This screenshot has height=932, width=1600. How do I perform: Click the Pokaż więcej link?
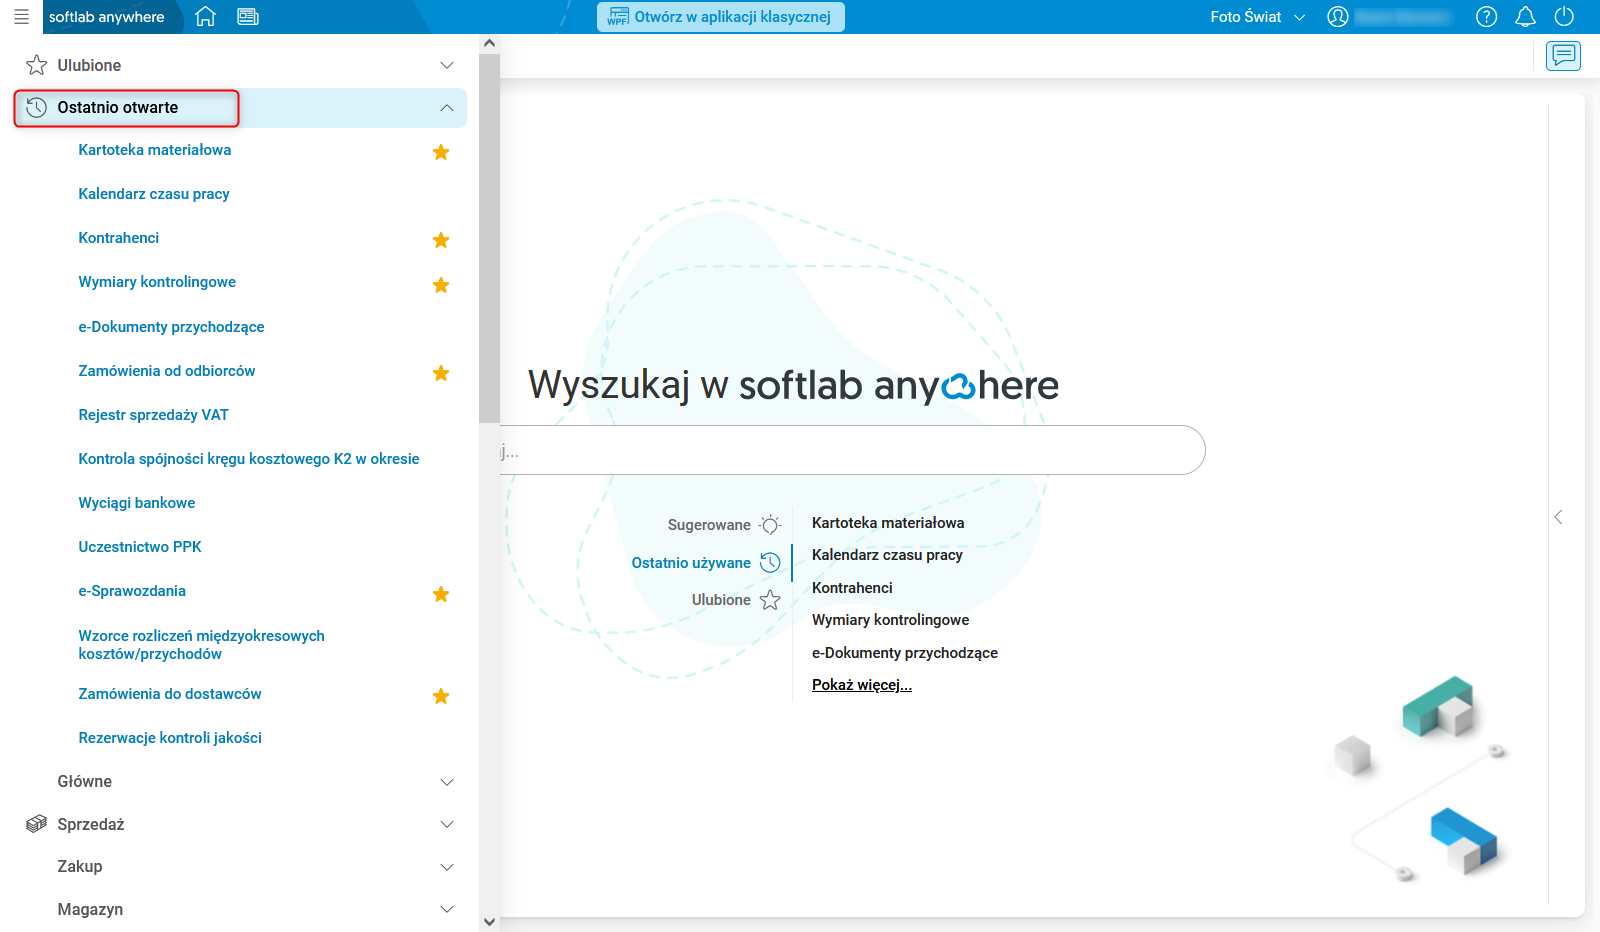pos(861,684)
